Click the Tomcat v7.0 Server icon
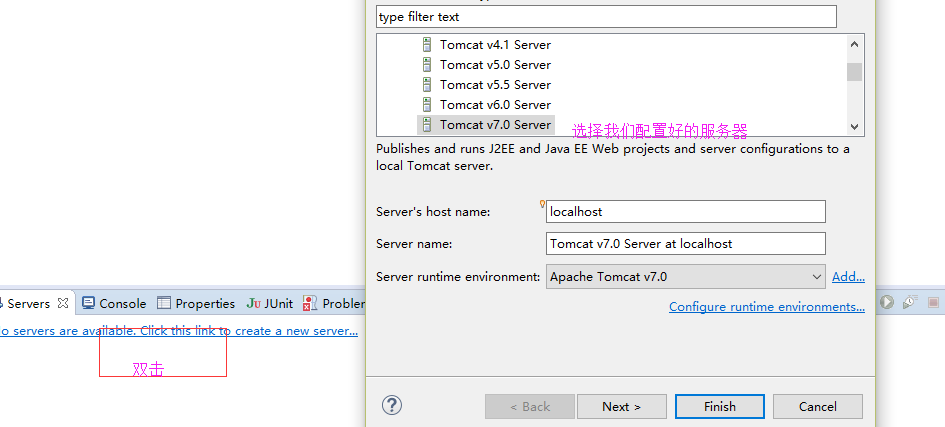 (x=427, y=125)
